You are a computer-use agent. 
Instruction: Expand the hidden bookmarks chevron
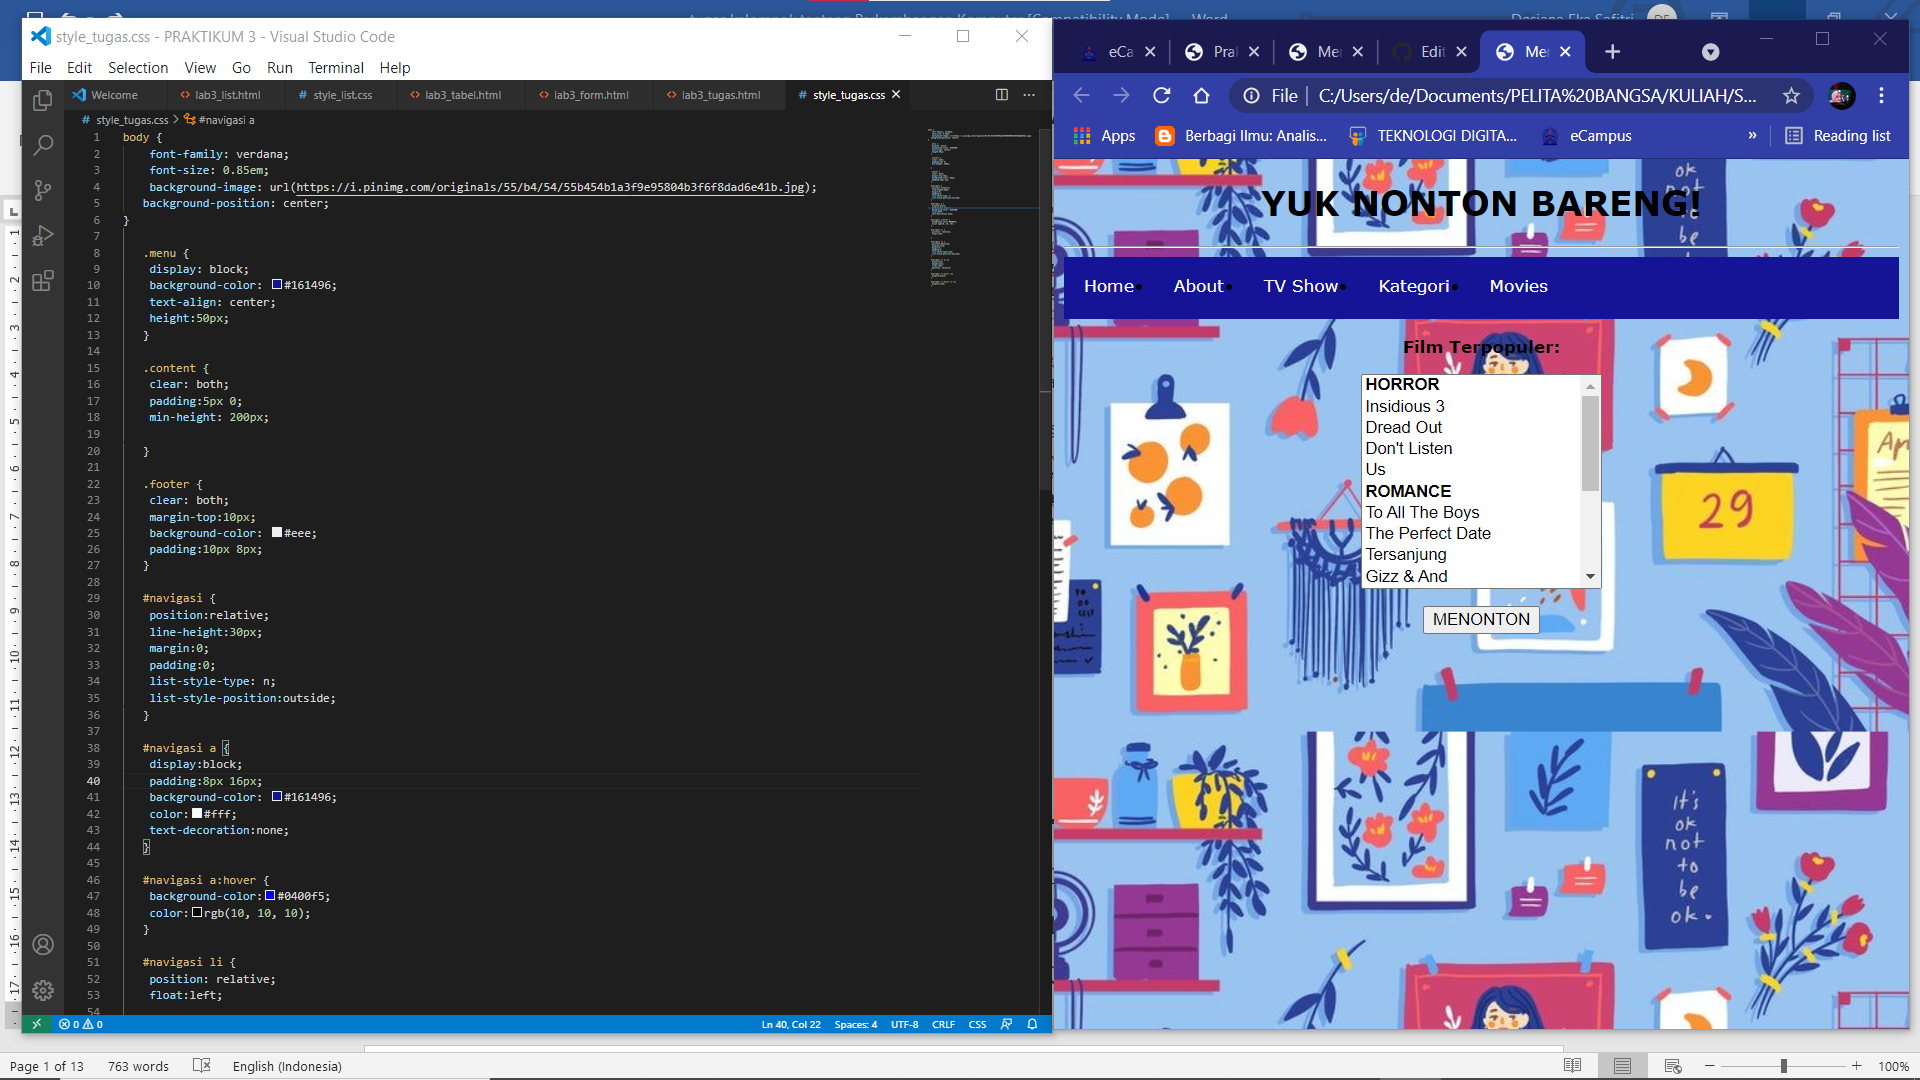tap(1752, 135)
